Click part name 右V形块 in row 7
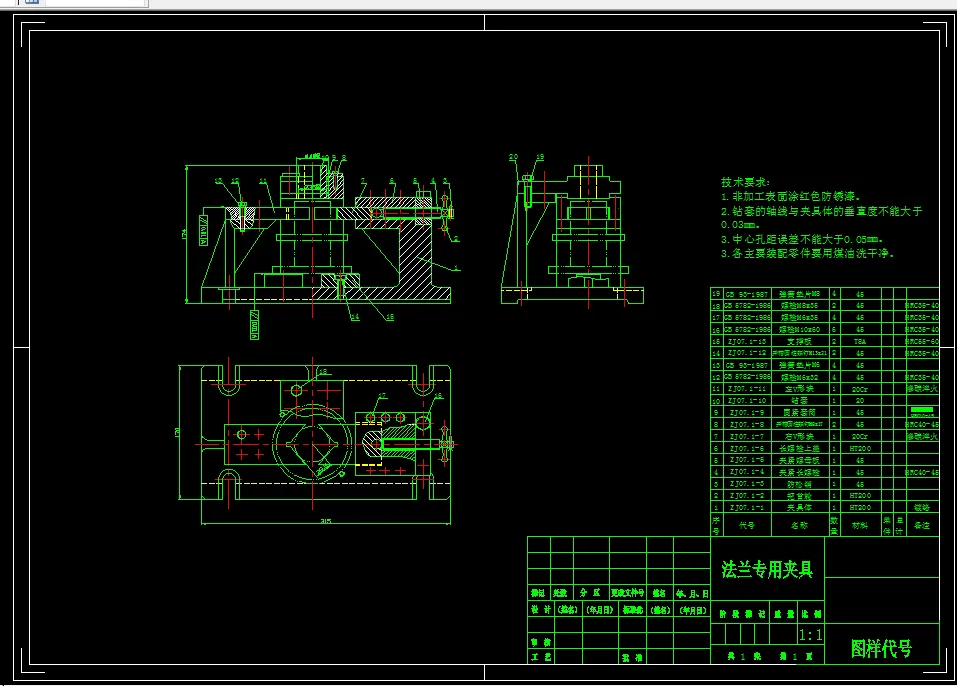Image resolution: width=957 pixels, height=686 pixels. click(x=799, y=436)
